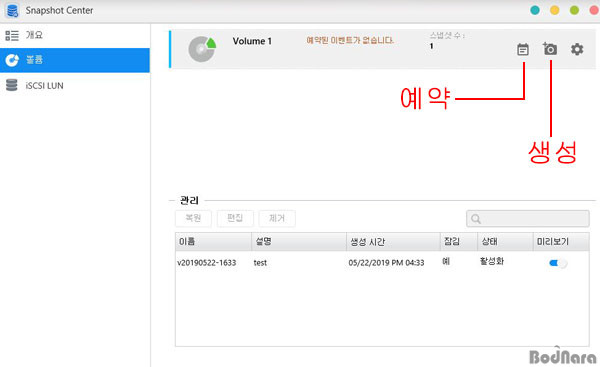Click the snapshot count value 1
The width and height of the screenshot is (600, 367).
click(432, 46)
